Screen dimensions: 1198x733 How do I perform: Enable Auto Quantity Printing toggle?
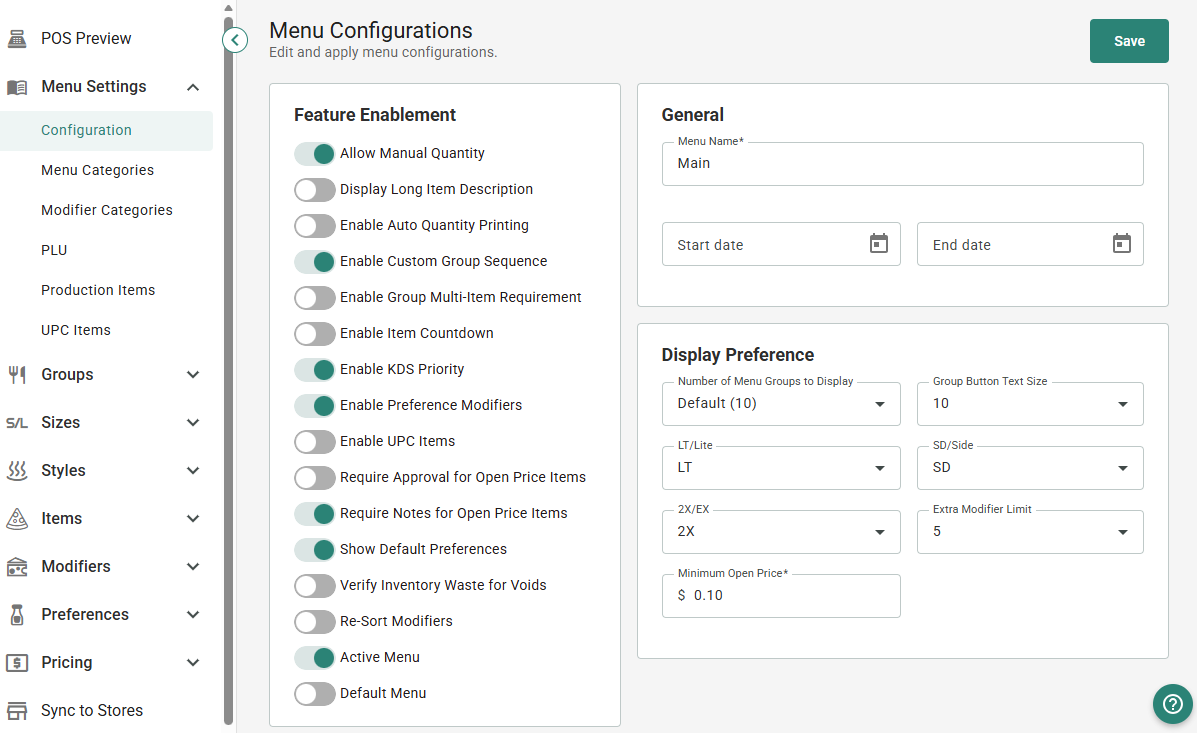[315, 225]
